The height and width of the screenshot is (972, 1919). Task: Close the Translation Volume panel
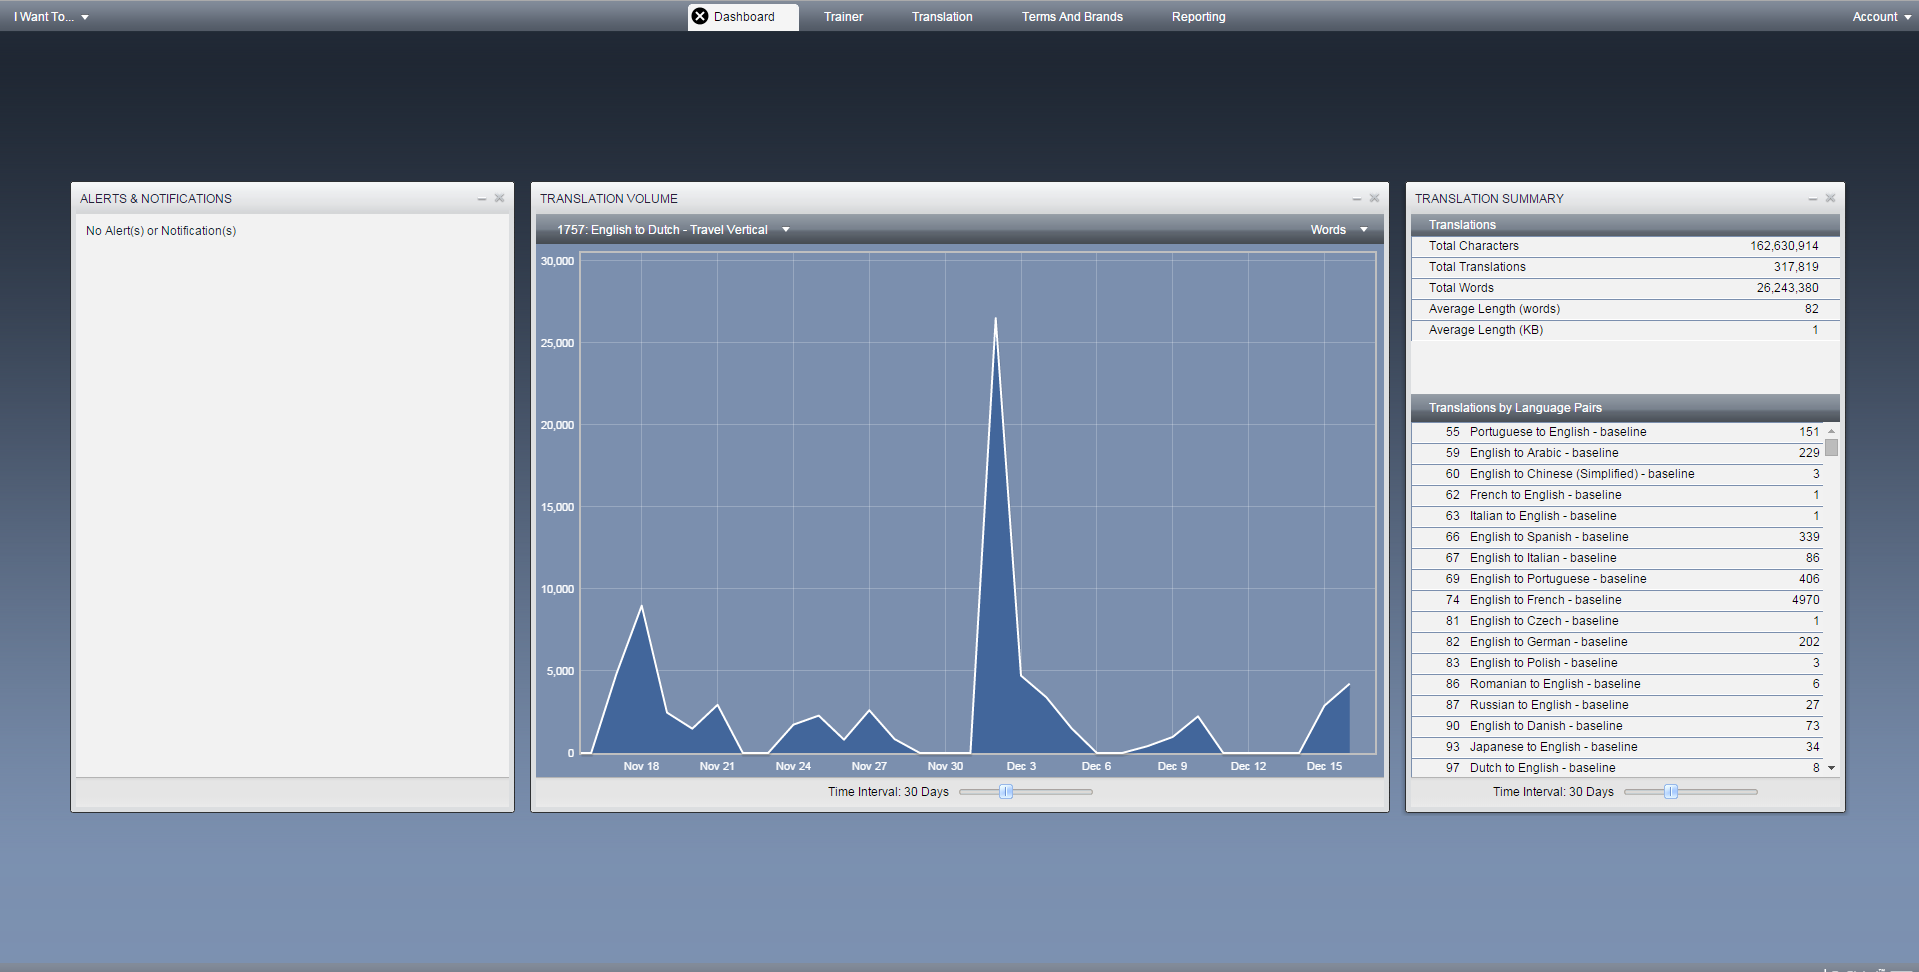point(1374,198)
